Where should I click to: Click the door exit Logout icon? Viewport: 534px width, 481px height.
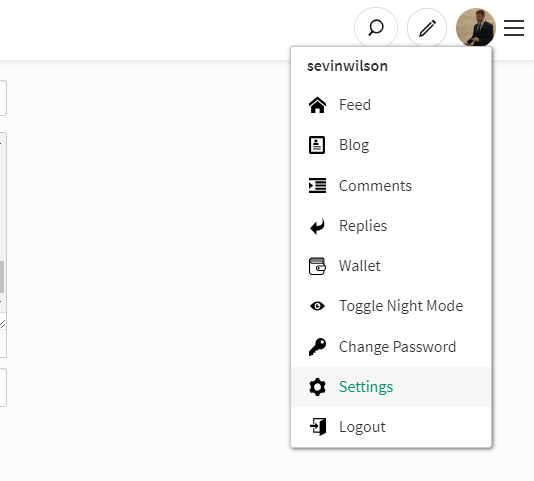318,427
